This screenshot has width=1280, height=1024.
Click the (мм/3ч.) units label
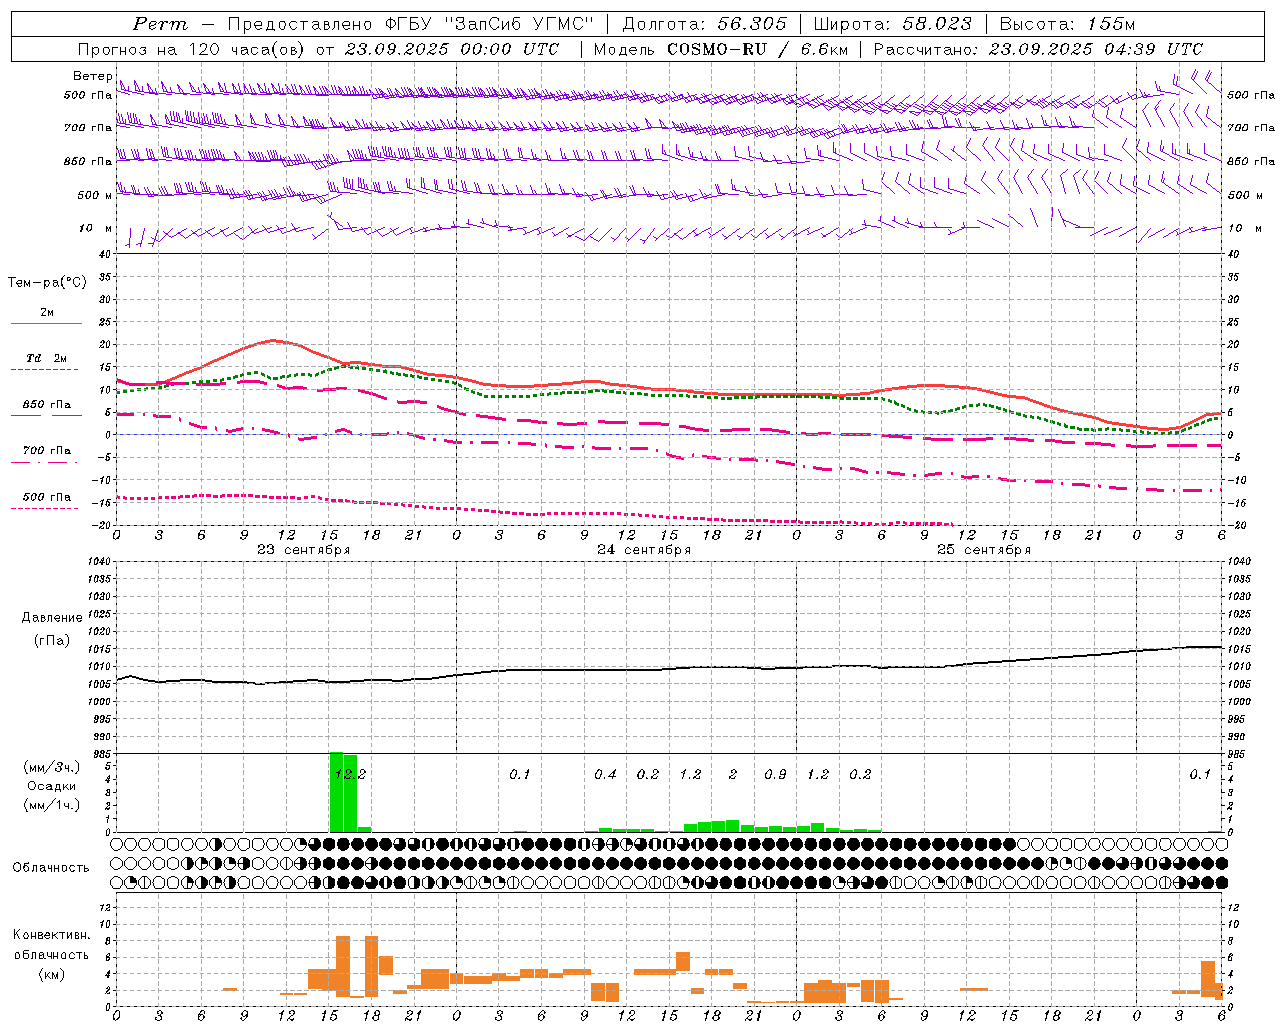pyautogui.click(x=51, y=767)
